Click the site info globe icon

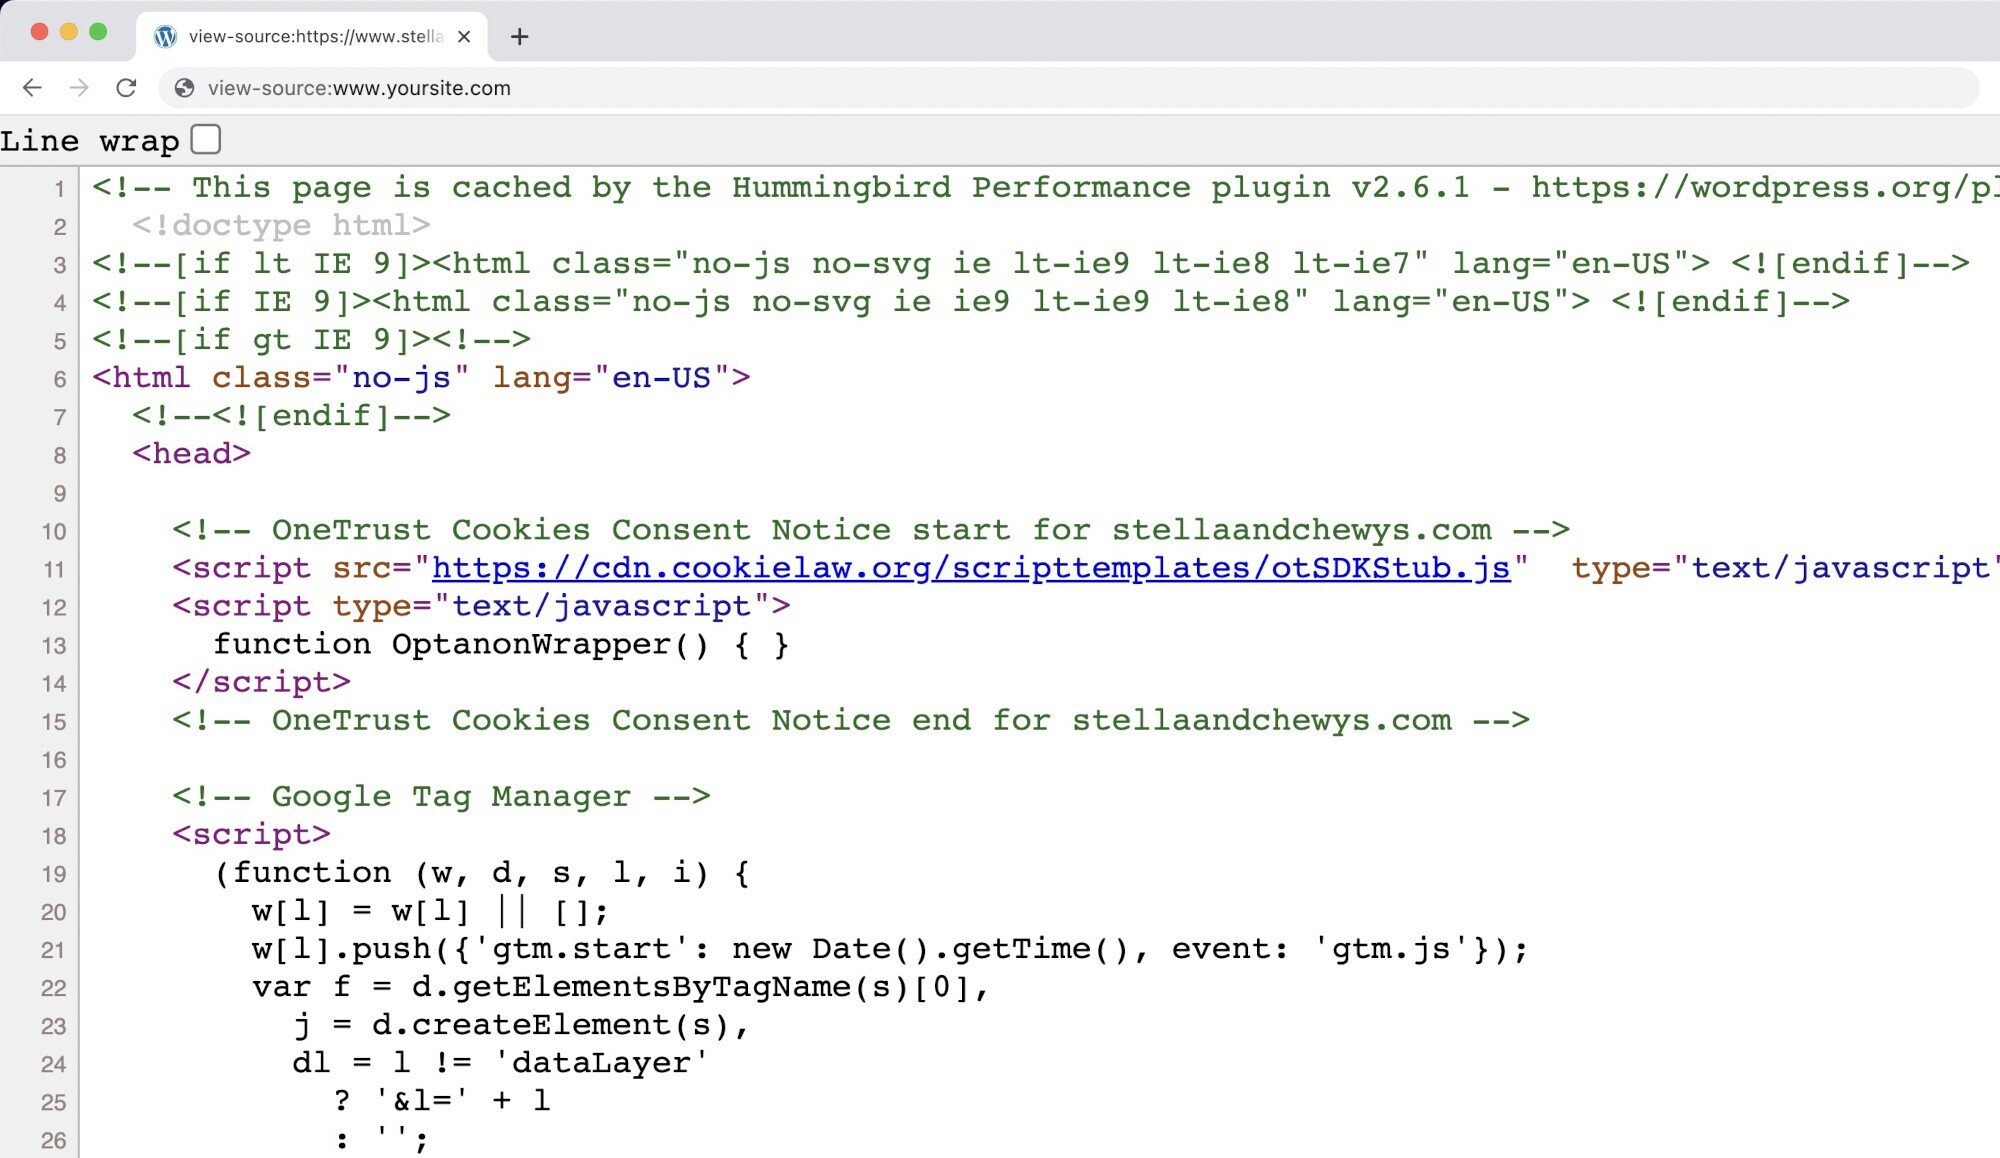point(184,88)
